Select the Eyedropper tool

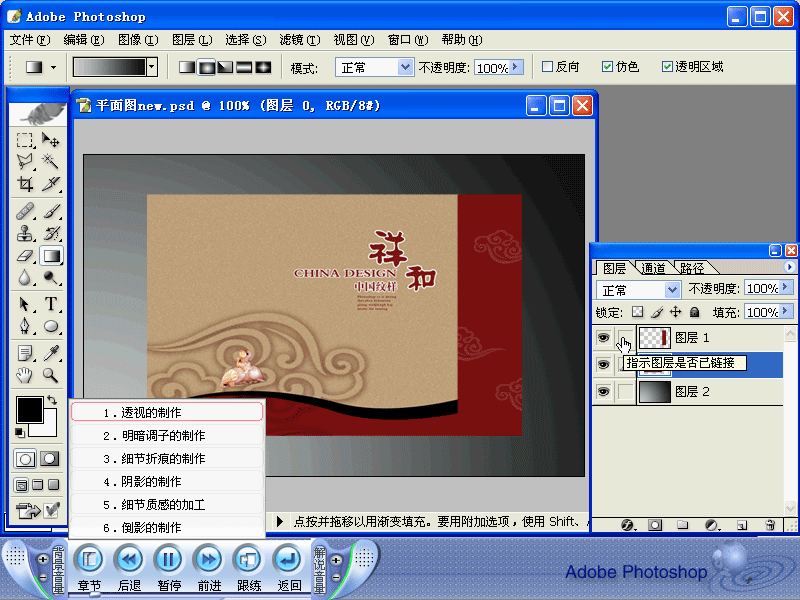[51, 353]
